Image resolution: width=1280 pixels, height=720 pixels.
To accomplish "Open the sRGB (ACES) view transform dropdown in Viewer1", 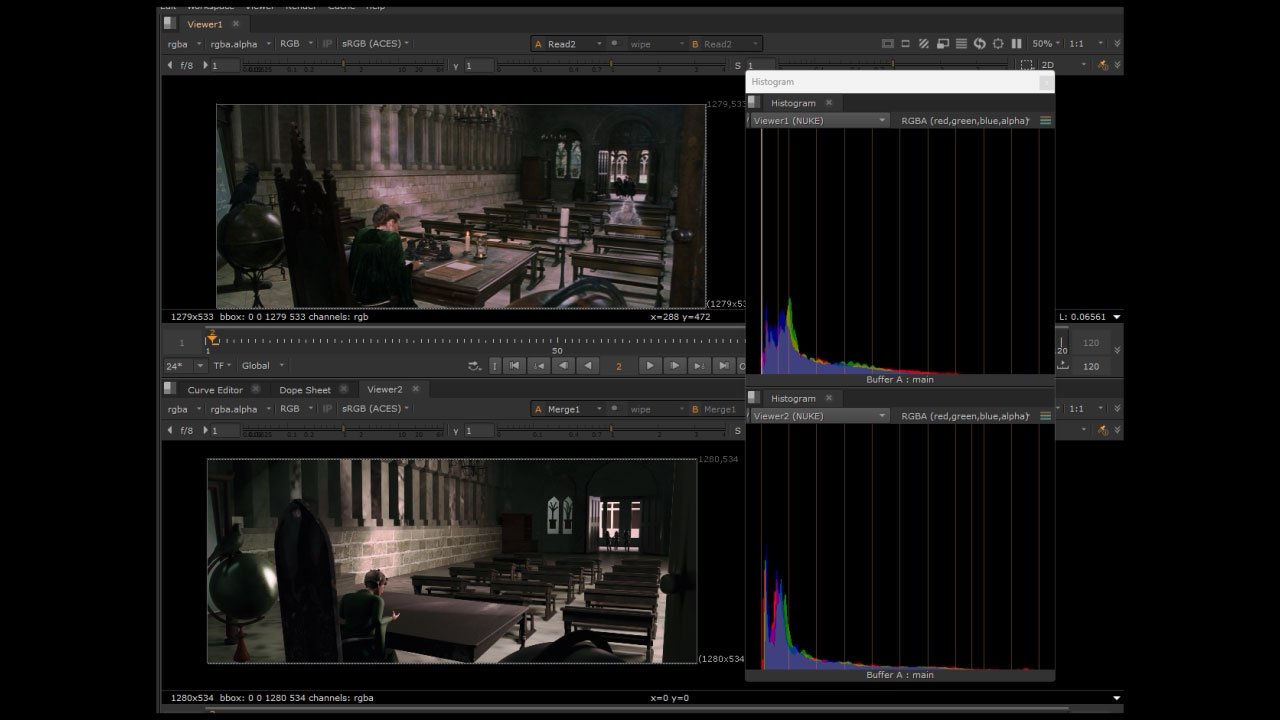I will pos(375,44).
